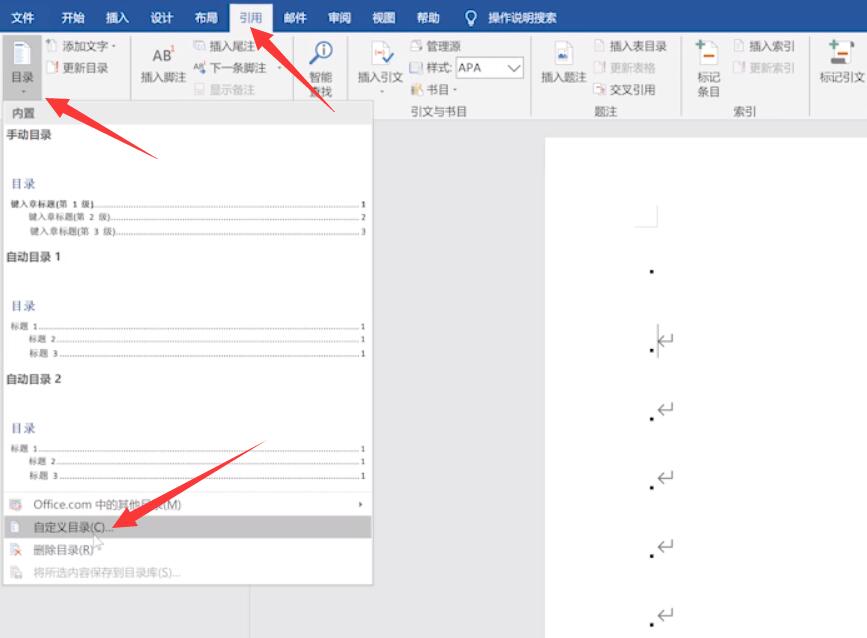Open 智能查找 smart lookup

click(321, 69)
